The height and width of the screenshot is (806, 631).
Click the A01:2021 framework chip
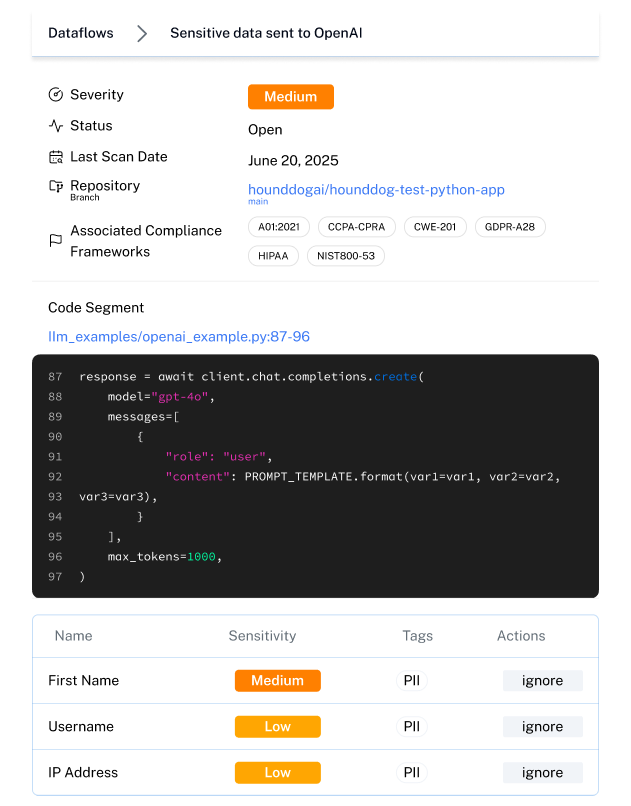(279, 227)
